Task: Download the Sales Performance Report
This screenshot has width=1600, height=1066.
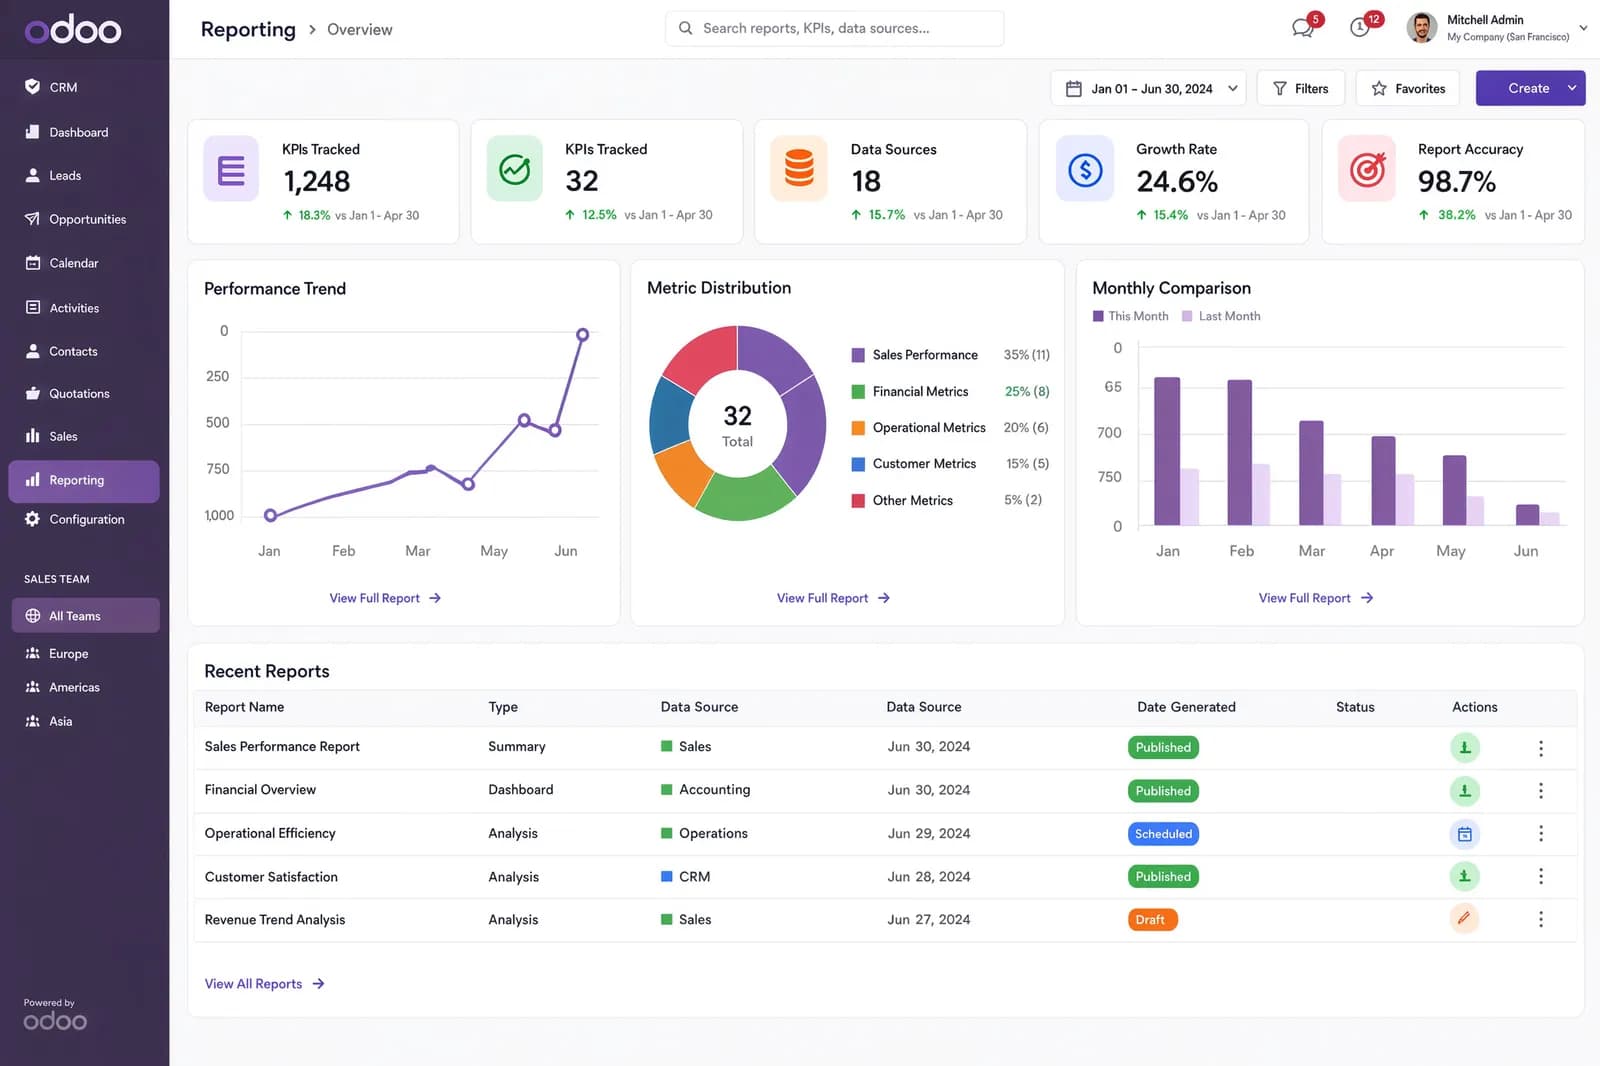Action: pos(1465,748)
